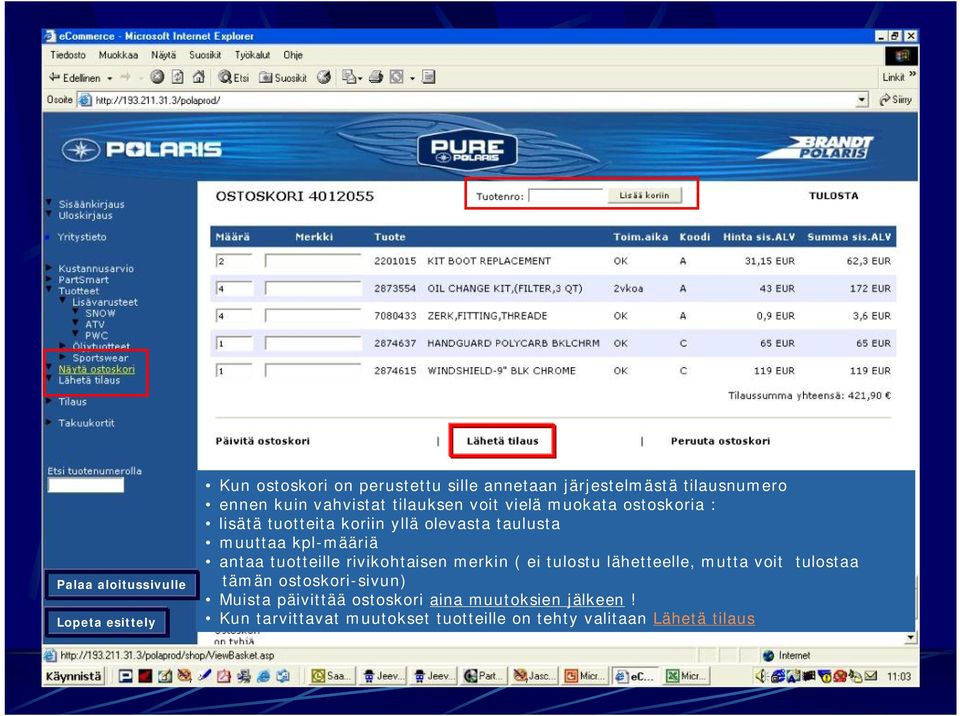Click the Käynnistä start button
The height and width of the screenshot is (716, 960).
[x=73, y=676]
